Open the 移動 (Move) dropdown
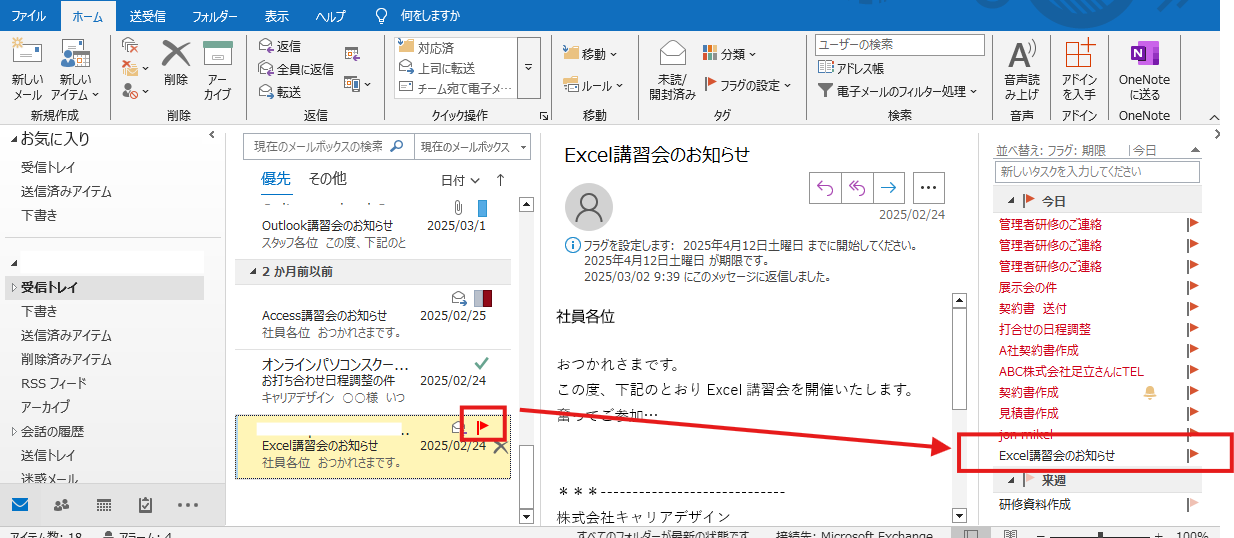 590,53
